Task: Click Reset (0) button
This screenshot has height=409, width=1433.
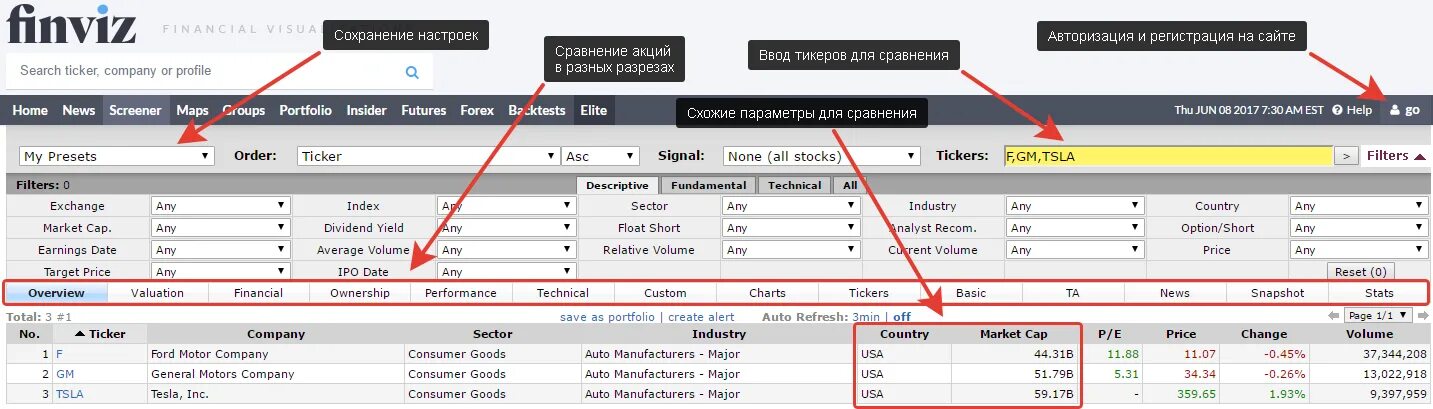Action: click(x=1360, y=272)
